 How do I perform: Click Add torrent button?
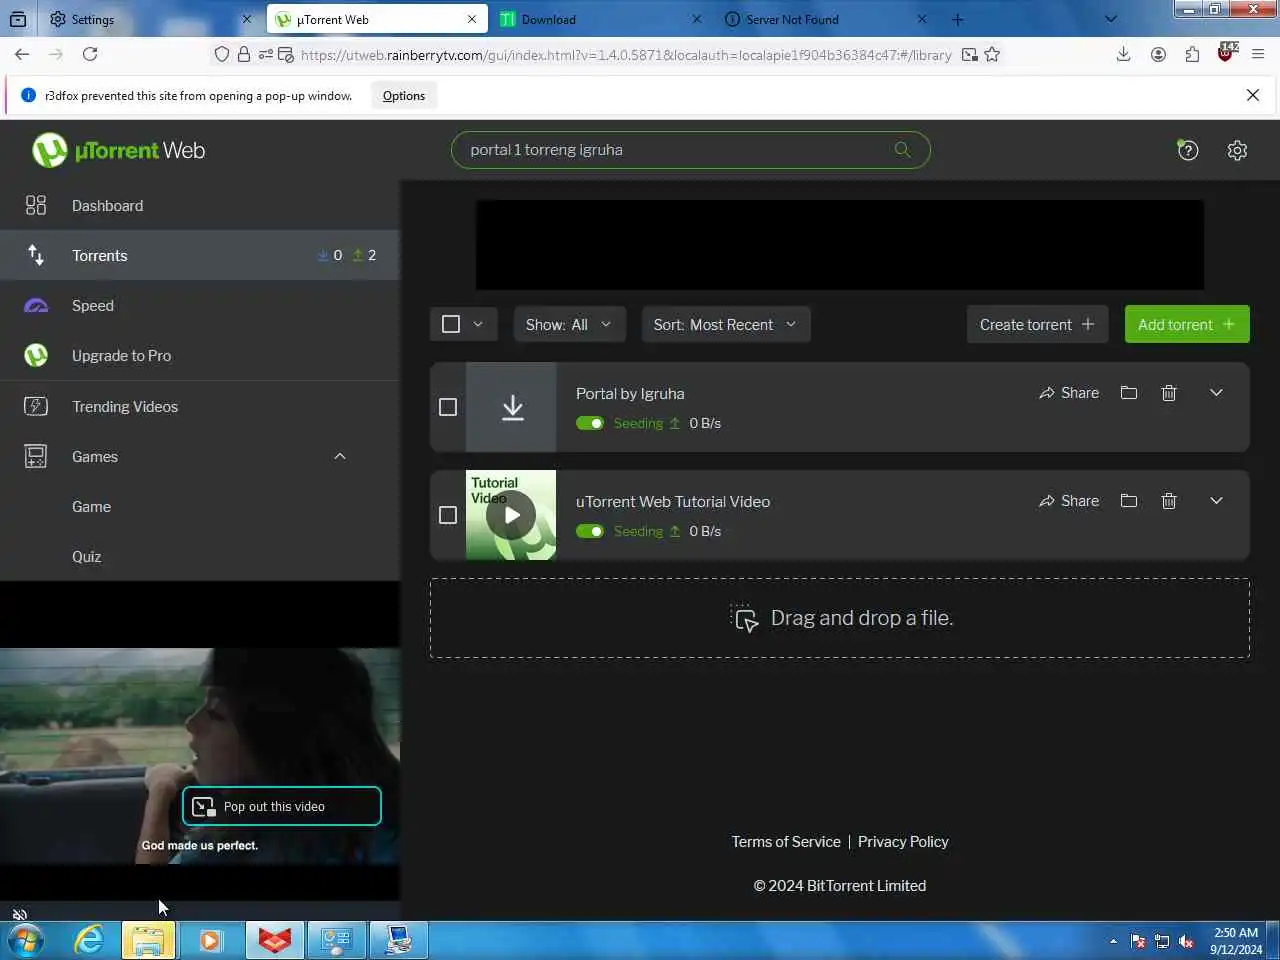click(x=1187, y=324)
